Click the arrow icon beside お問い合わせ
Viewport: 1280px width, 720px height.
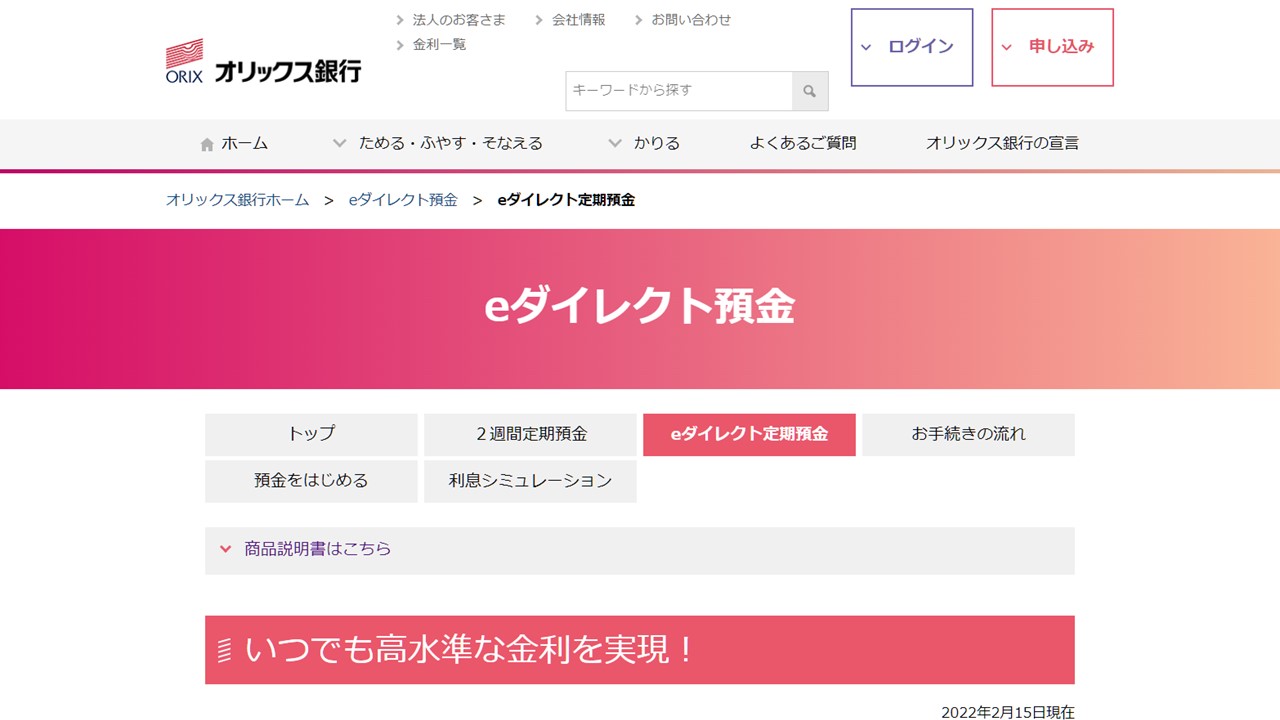(x=640, y=18)
